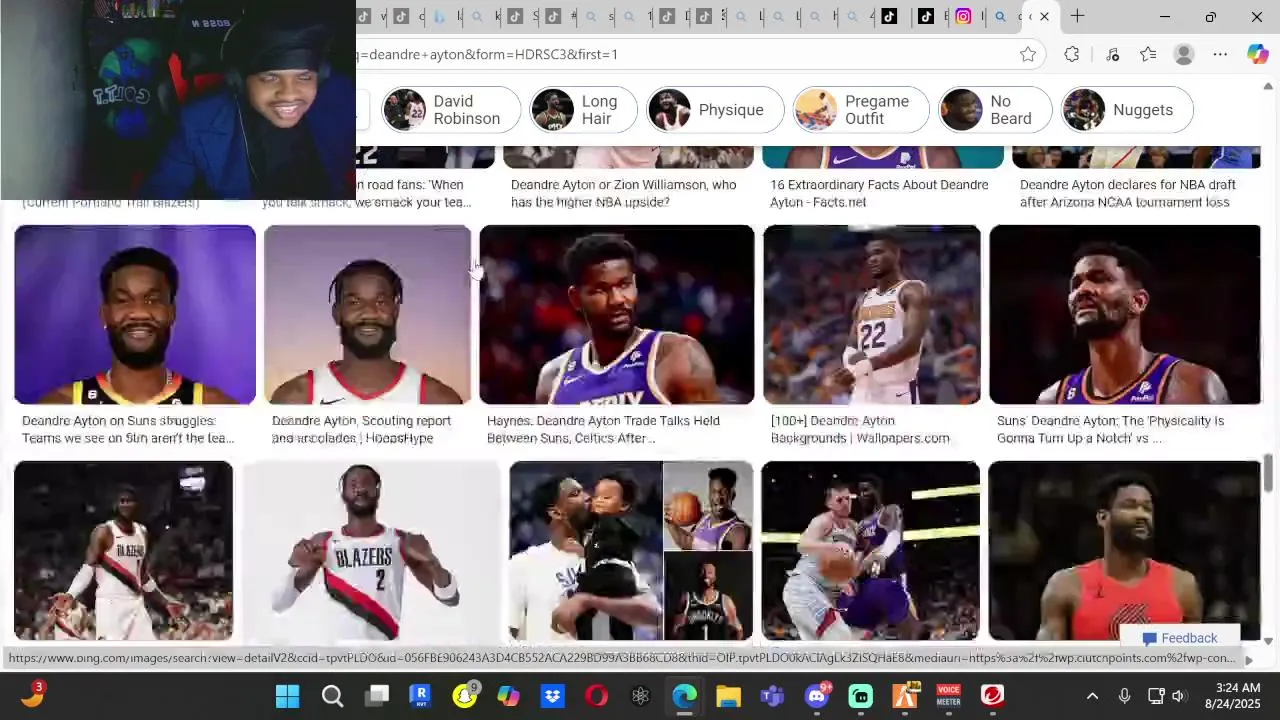
Task: Launch Copilot from the Edge toolbar
Action: pos(1257,54)
